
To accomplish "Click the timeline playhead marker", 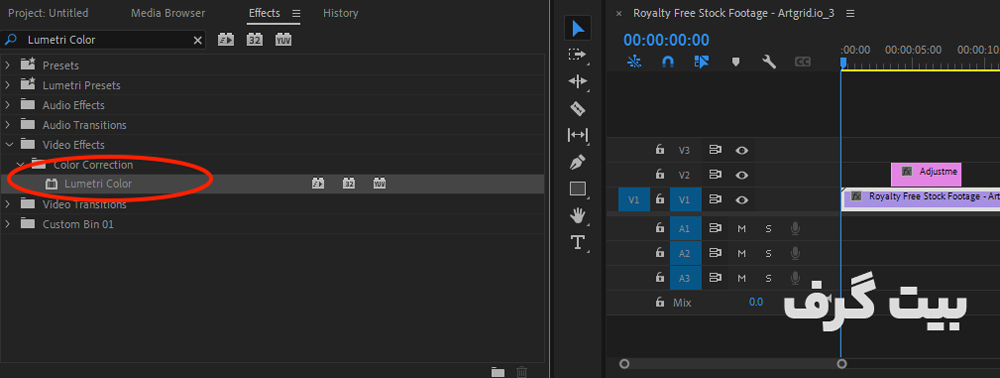I will 842,62.
